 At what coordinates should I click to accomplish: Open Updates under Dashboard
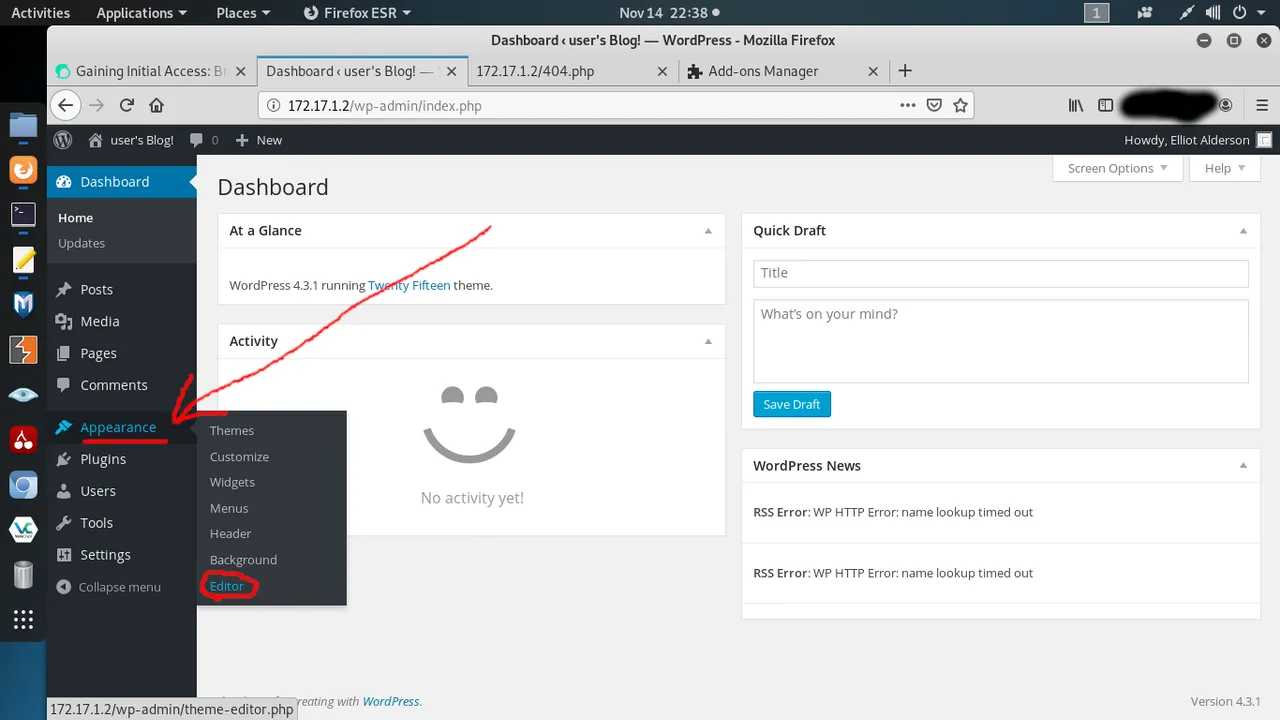(81, 243)
